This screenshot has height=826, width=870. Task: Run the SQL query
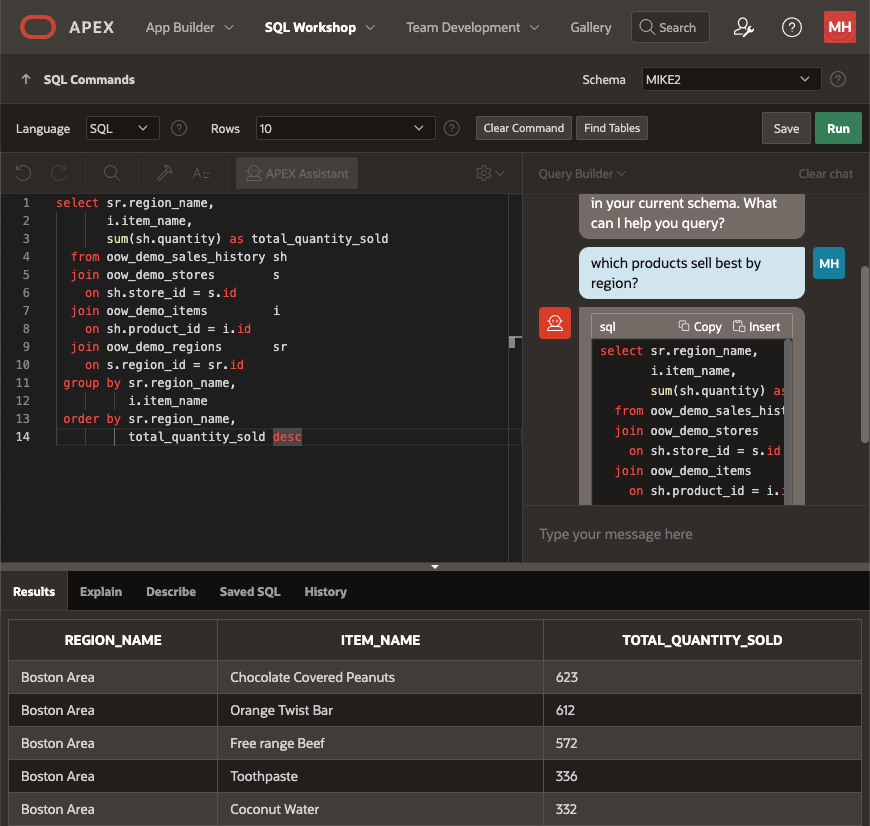[838, 128]
